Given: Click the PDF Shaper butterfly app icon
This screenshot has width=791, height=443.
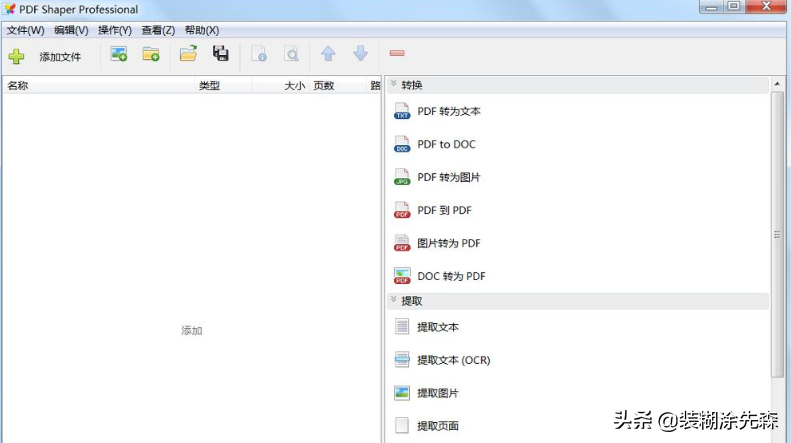Looking at the screenshot, I should coord(9,9).
